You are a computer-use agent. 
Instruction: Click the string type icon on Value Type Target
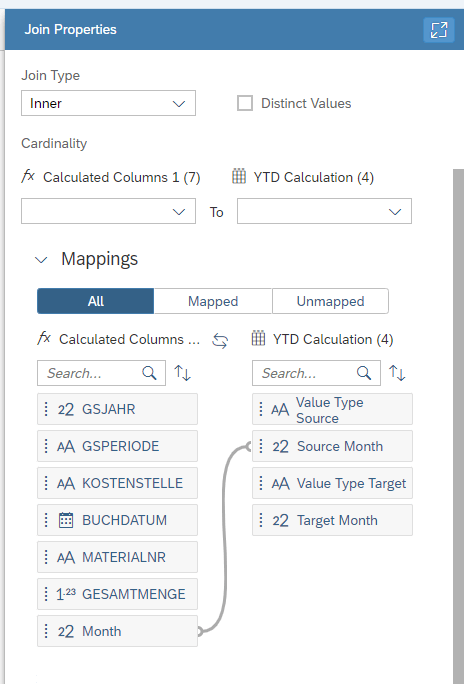click(280, 484)
